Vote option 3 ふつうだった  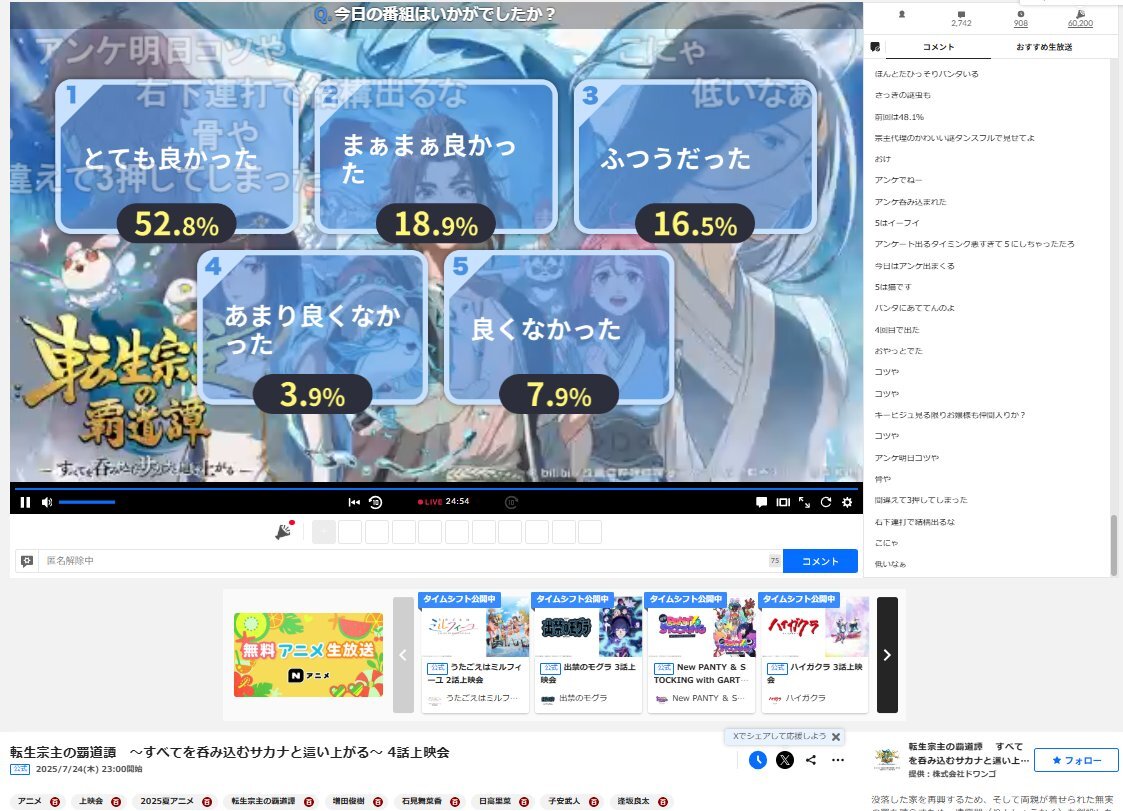pos(695,155)
